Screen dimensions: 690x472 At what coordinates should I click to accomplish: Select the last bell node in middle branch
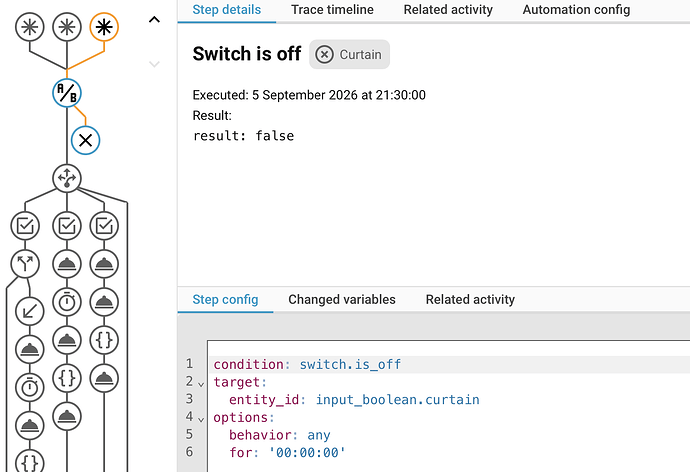[x=67, y=416]
